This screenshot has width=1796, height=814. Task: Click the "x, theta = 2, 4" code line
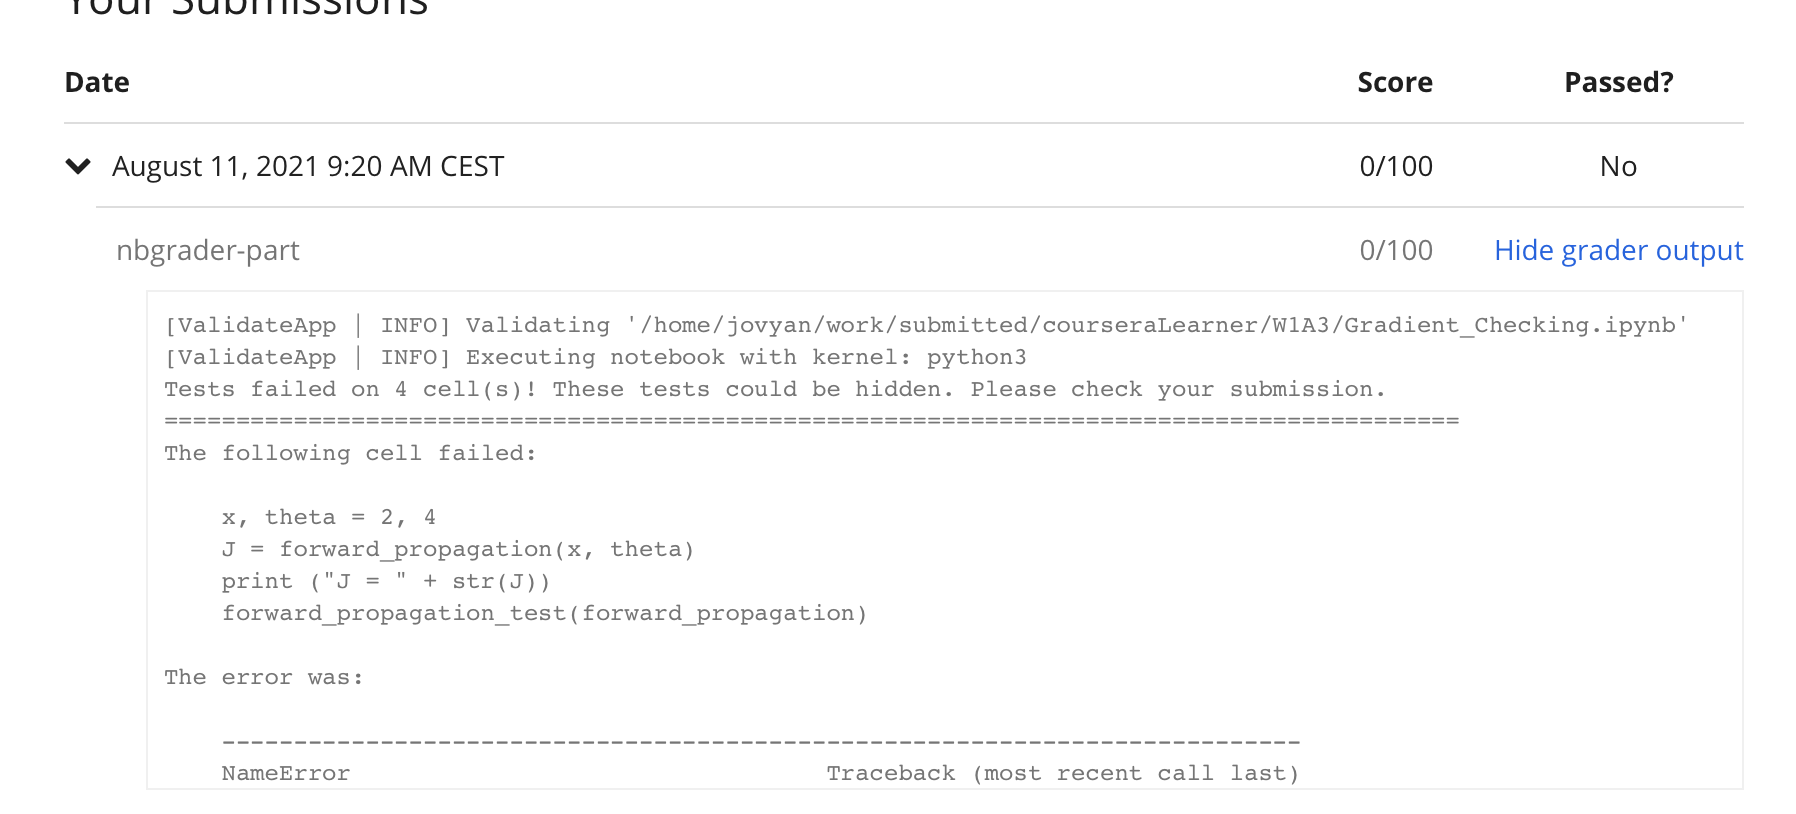tap(328, 517)
